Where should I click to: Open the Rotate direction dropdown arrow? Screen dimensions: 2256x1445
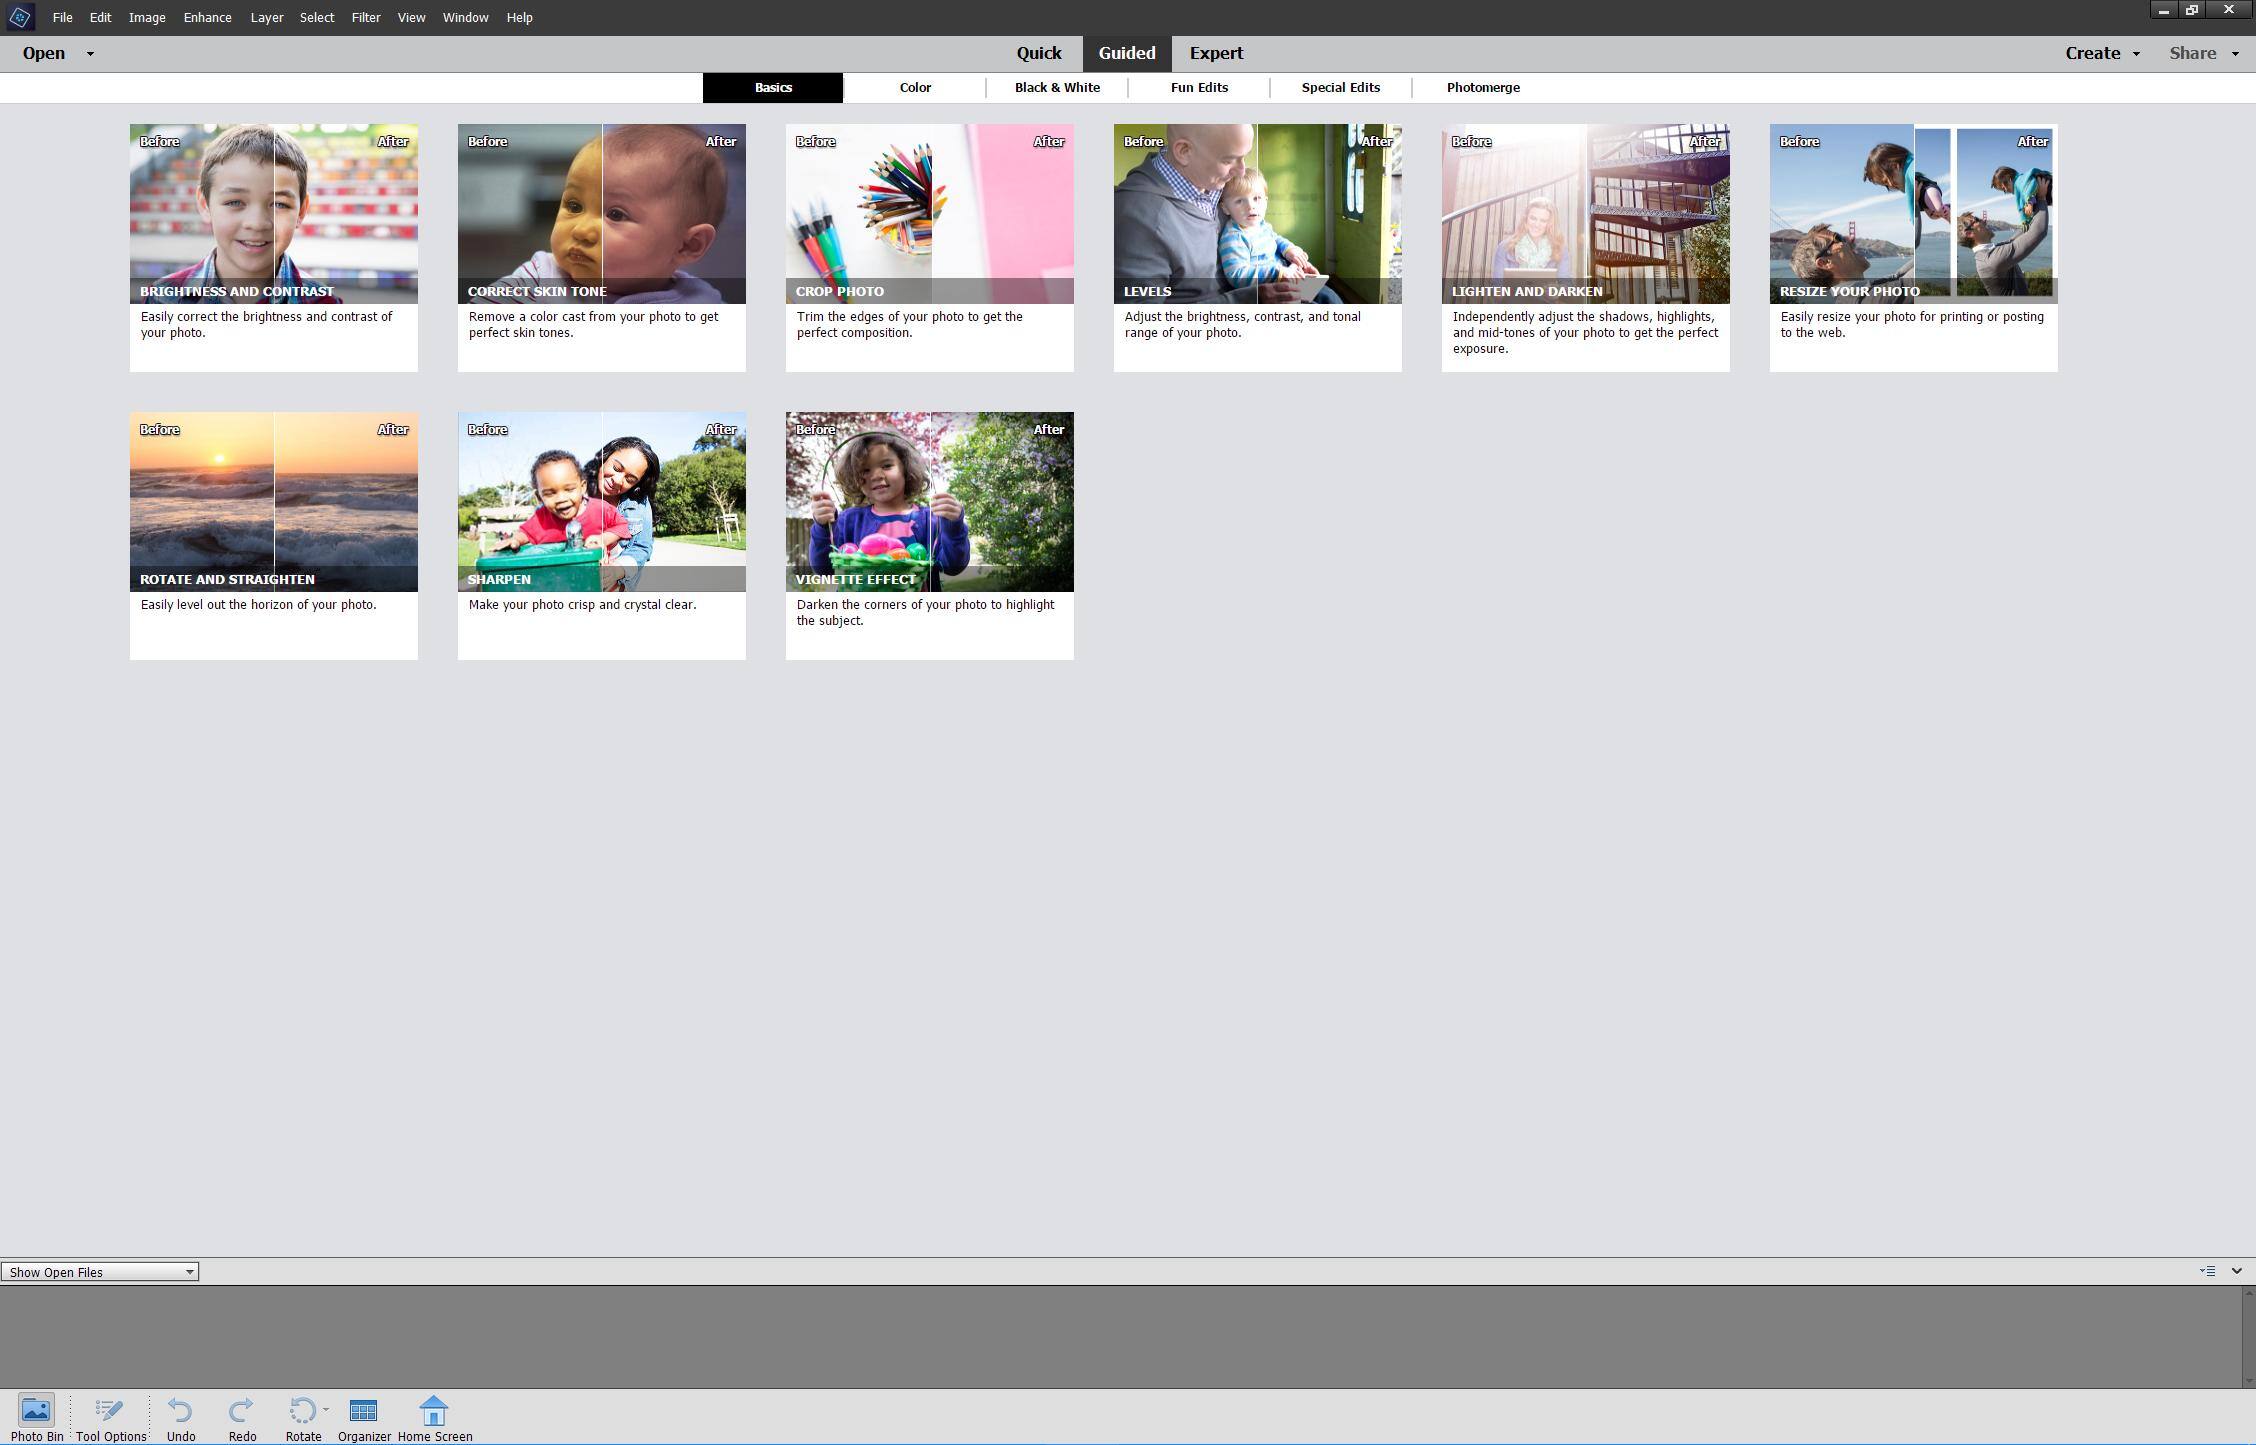326,1409
